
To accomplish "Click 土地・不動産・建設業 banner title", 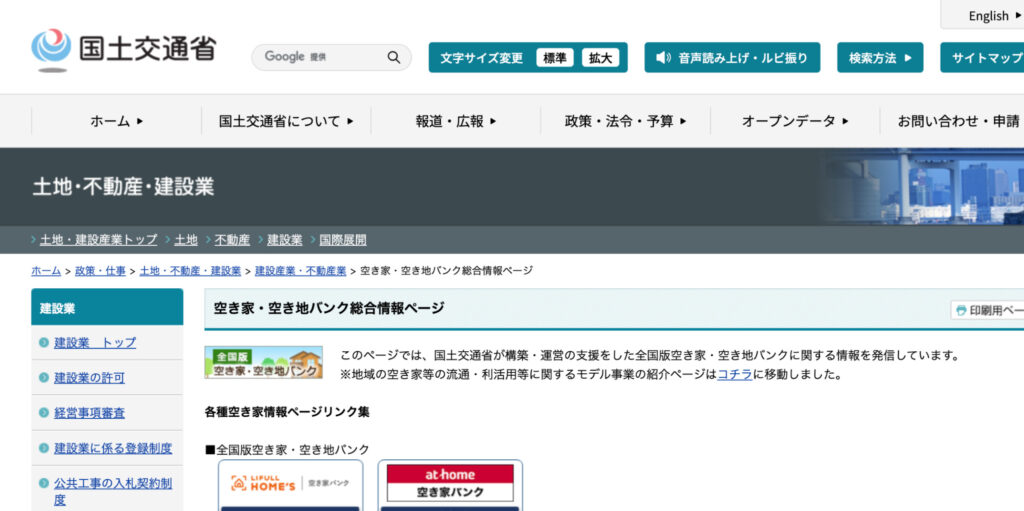I will (123, 187).
